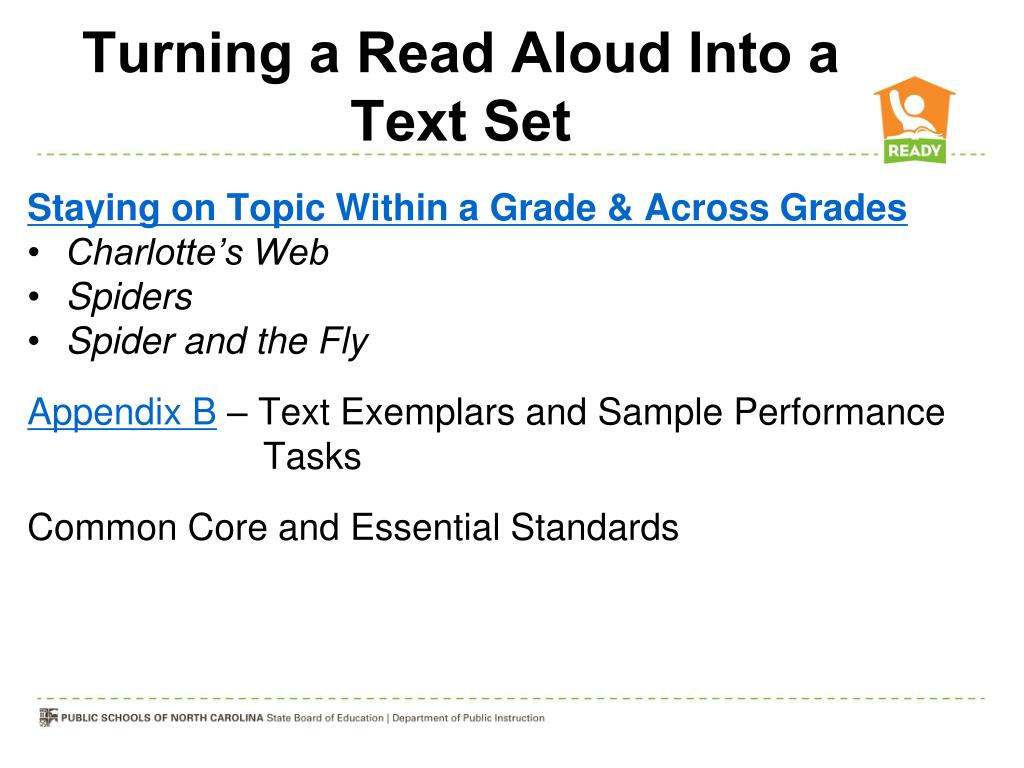Click the bullet point before Charlotte's Web
The height and width of the screenshot is (768, 1024).
pyautogui.click(x=34, y=253)
